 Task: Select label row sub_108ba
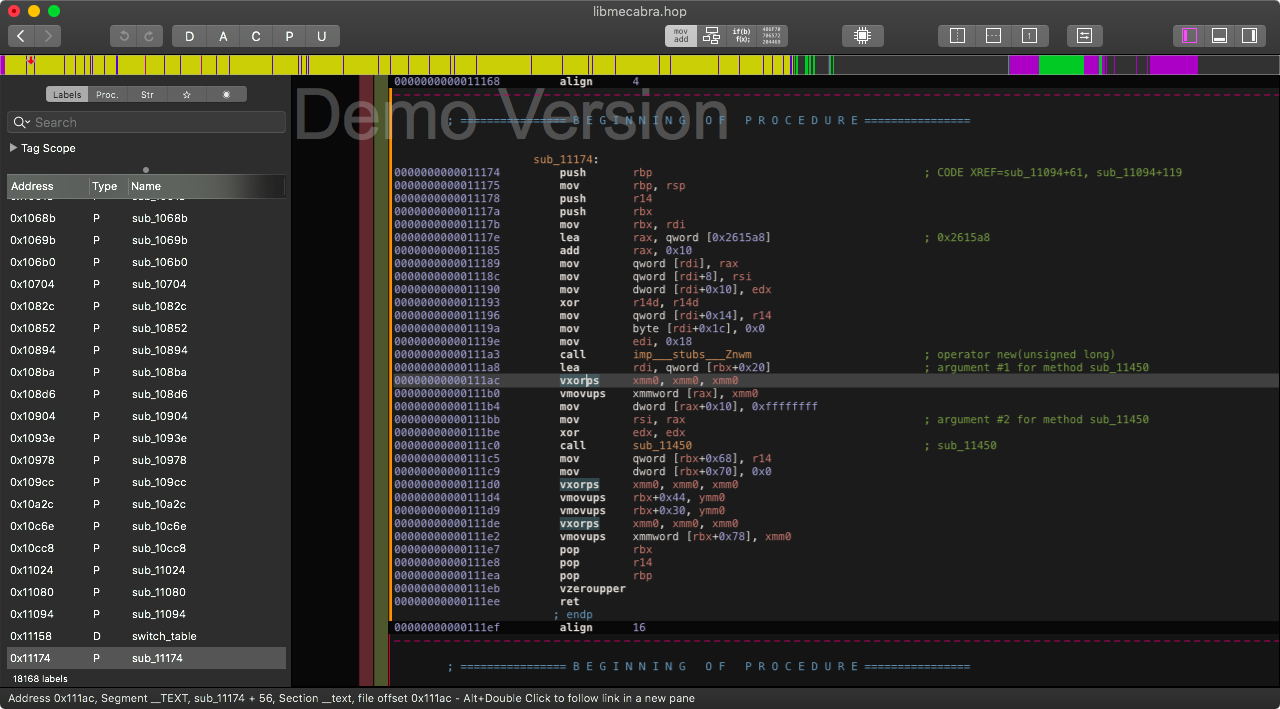click(146, 372)
